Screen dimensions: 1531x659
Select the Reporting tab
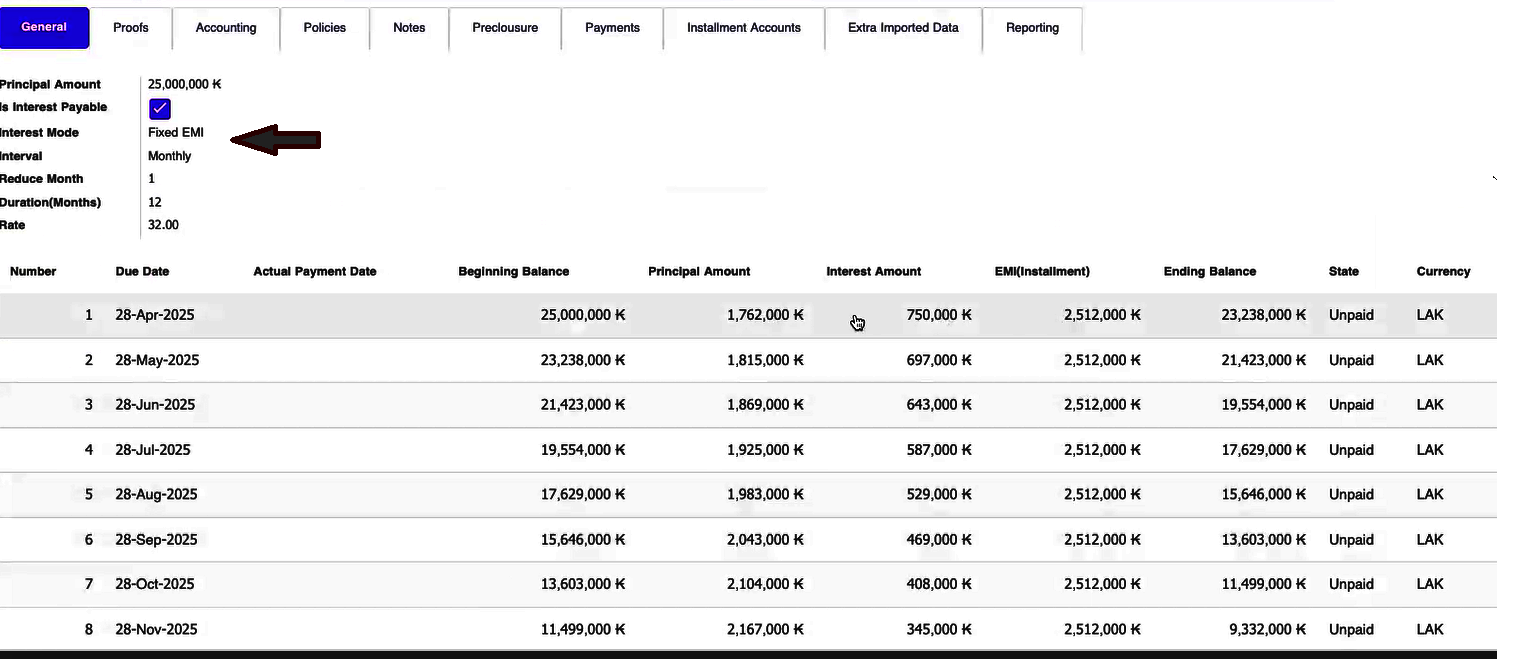(x=1032, y=28)
